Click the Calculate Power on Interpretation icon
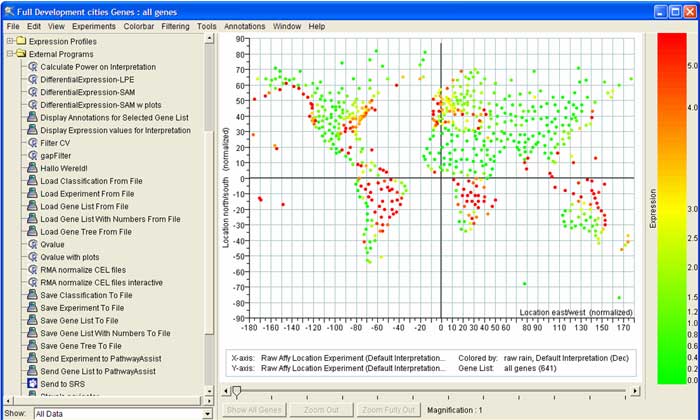The width and height of the screenshot is (700, 420). click(33, 66)
